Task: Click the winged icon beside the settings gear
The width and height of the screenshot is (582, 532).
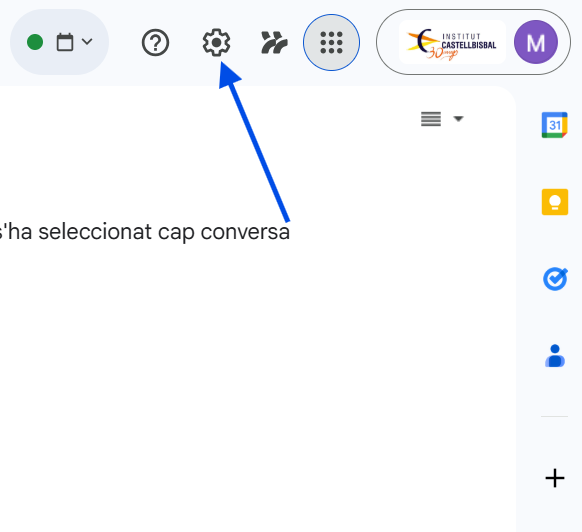Action: pos(274,42)
